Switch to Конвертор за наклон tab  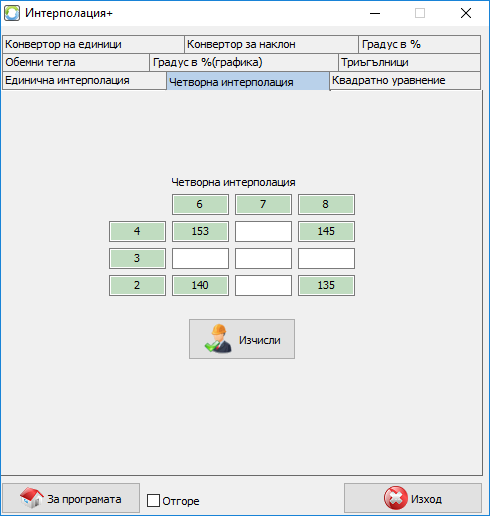point(271,44)
